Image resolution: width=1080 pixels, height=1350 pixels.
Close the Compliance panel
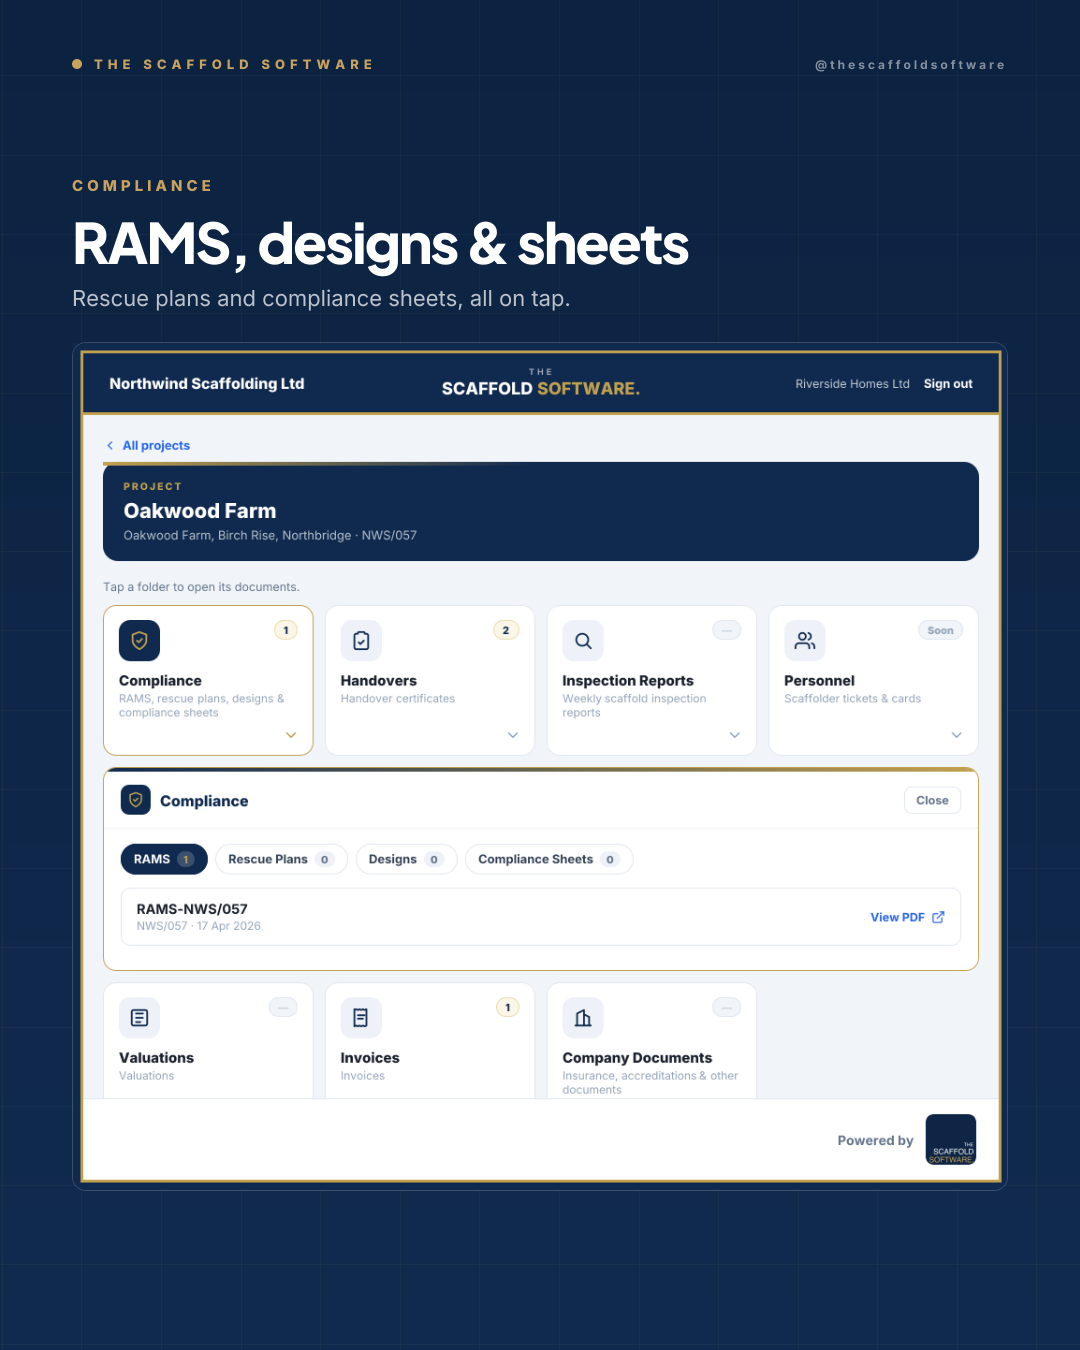pos(932,800)
